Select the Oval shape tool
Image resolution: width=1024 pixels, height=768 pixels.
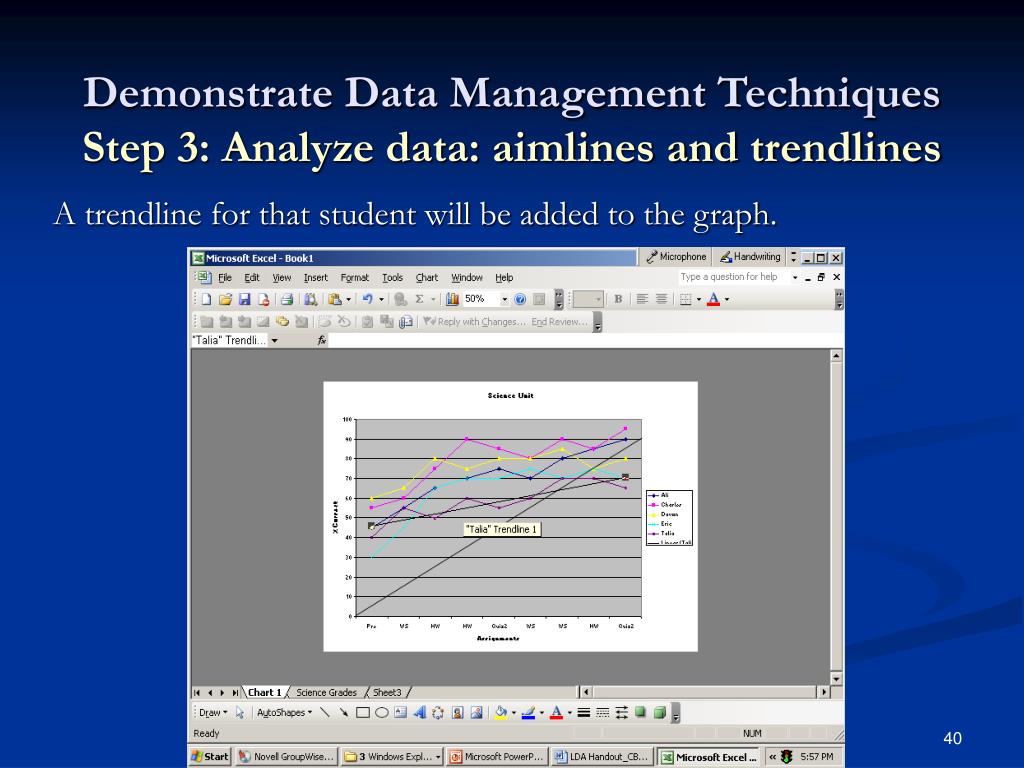coord(382,712)
